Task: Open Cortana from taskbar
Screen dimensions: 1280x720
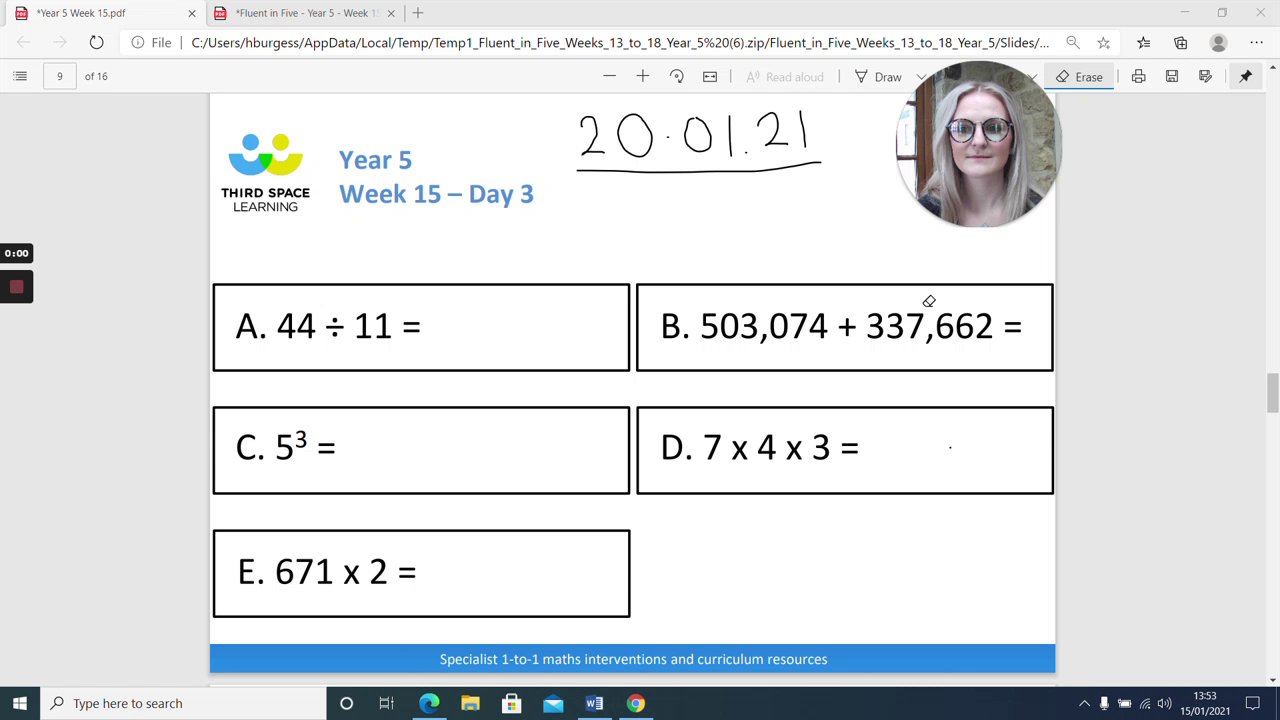Action: click(346, 703)
